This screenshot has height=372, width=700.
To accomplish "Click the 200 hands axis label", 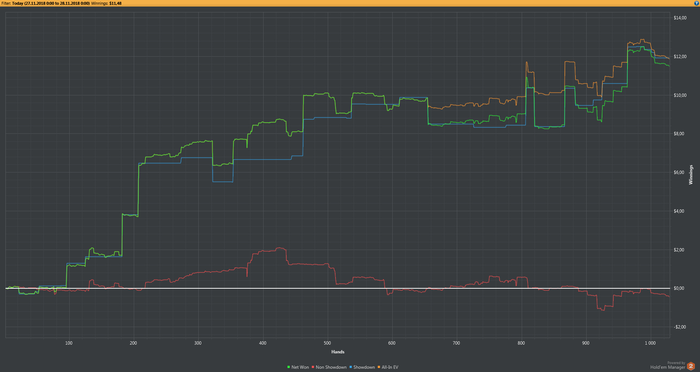I will 133,343.
